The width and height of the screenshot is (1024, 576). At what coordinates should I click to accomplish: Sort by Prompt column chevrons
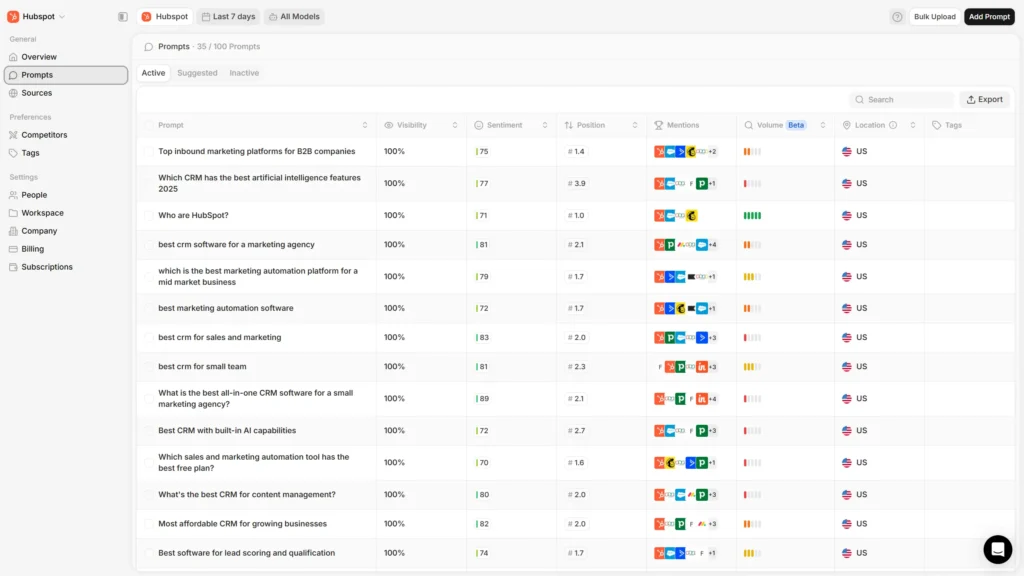click(x=365, y=125)
